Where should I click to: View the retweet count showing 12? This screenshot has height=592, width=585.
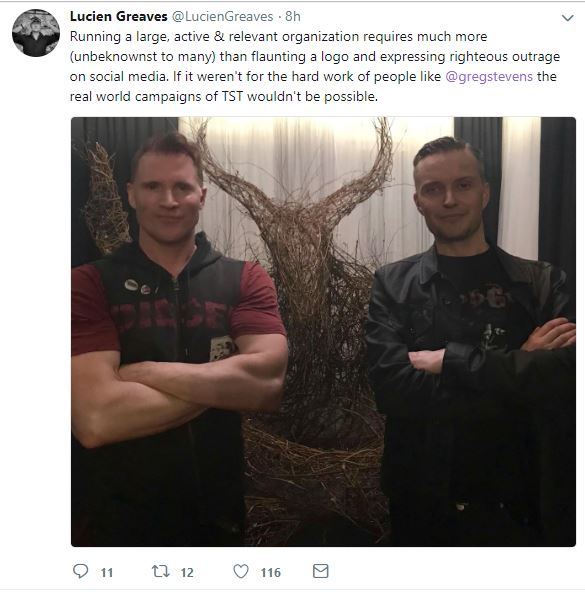pyautogui.click(x=187, y=573)
